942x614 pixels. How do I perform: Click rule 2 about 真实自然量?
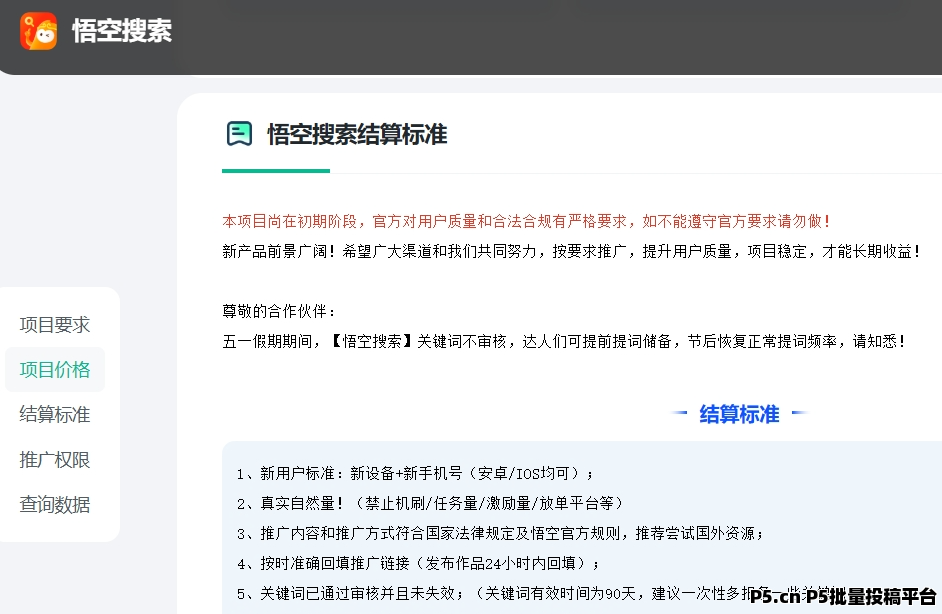coord(430,503)
